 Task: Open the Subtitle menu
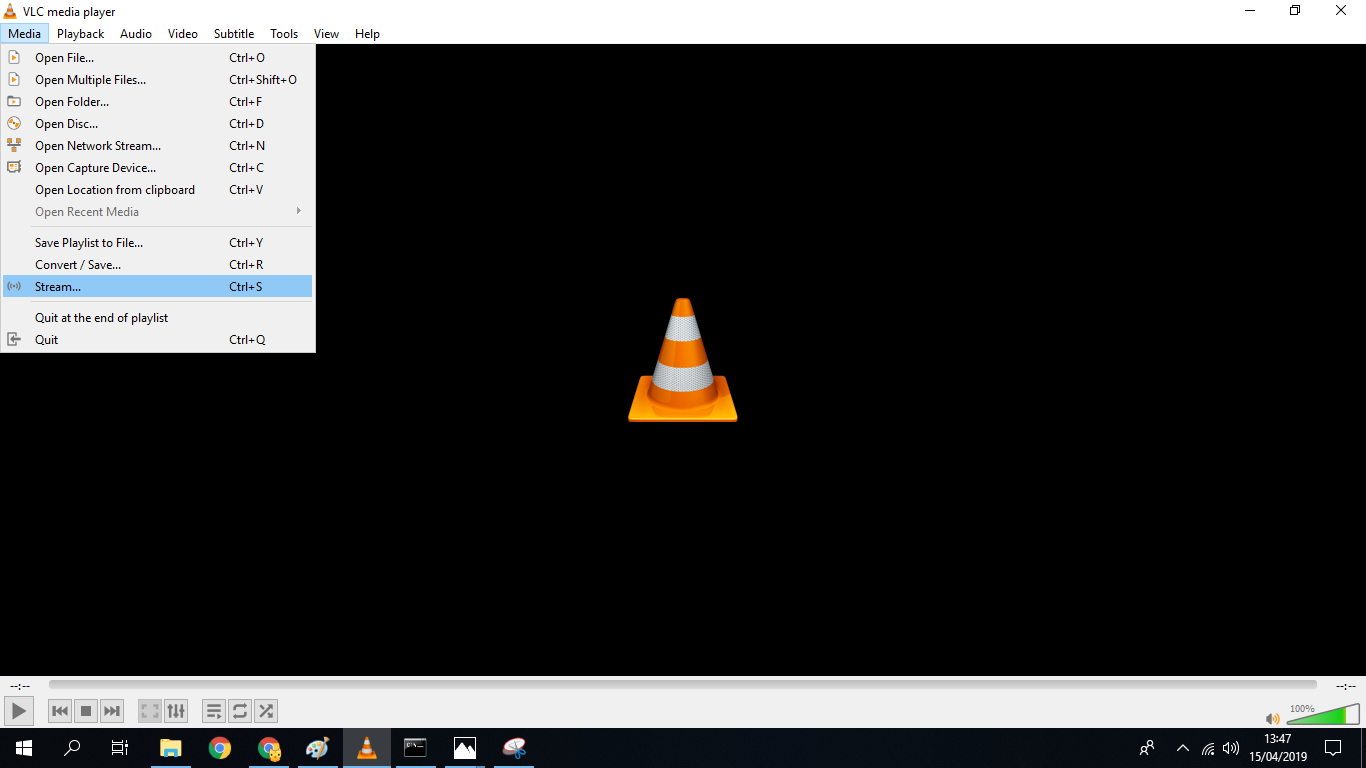tap(233, 33)
